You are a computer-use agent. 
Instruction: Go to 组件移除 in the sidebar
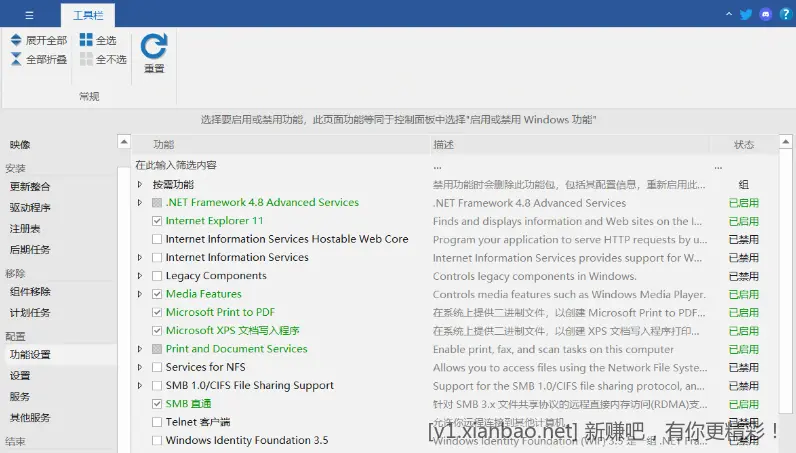pyautogui.click(x=30, y=292)
